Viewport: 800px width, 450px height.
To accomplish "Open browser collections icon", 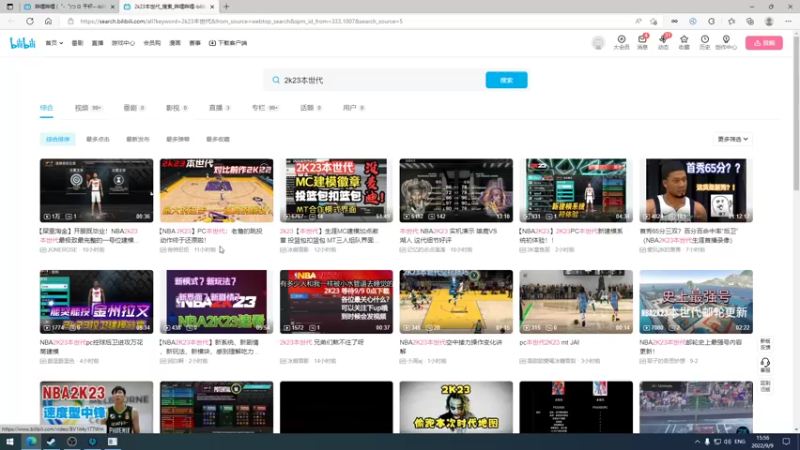I will click(x=749, y=21).
